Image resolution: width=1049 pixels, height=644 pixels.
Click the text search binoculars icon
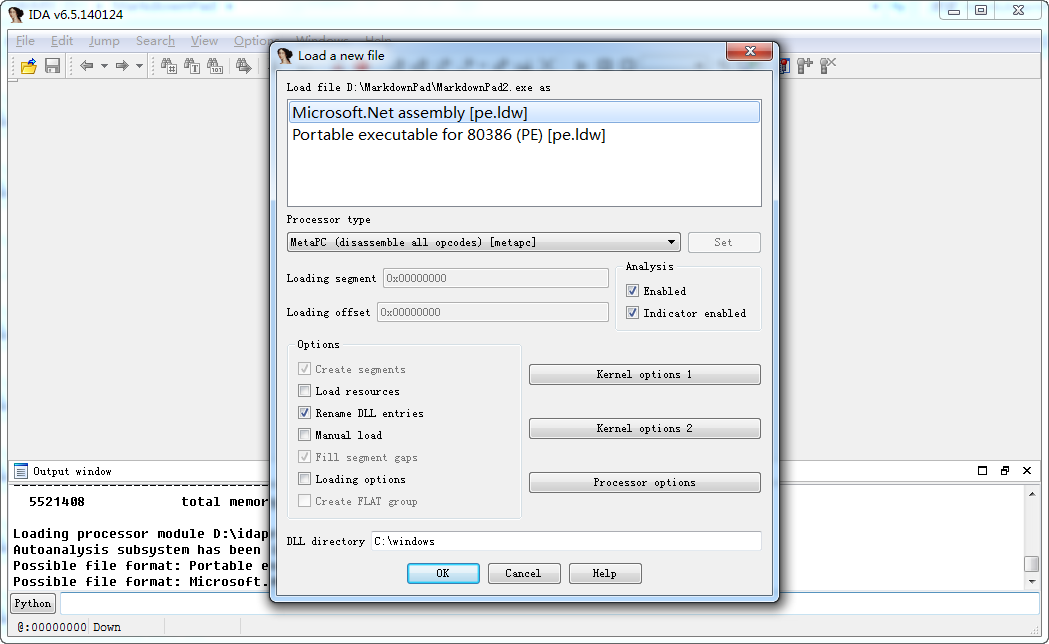click(x=192, y=66)
